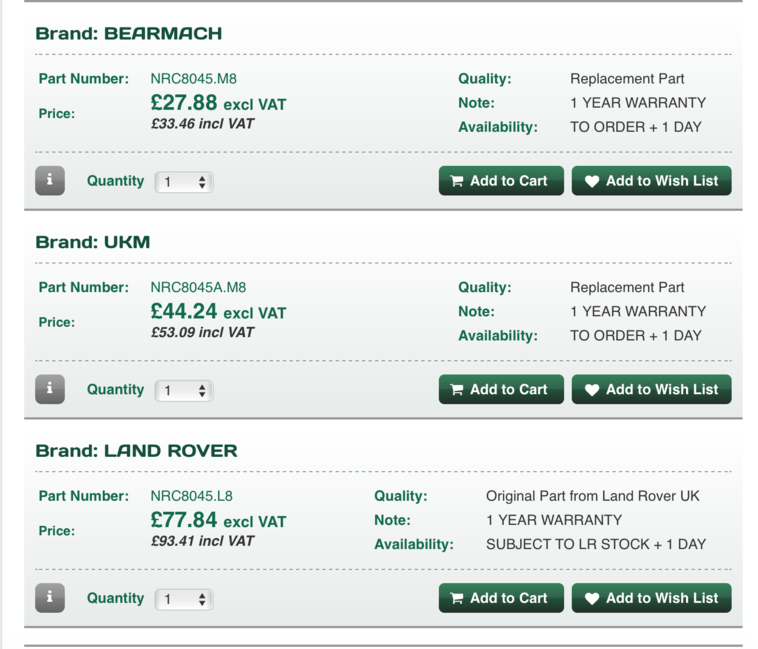Select the £27.88 excl VAT price

(x=219, y=103)
